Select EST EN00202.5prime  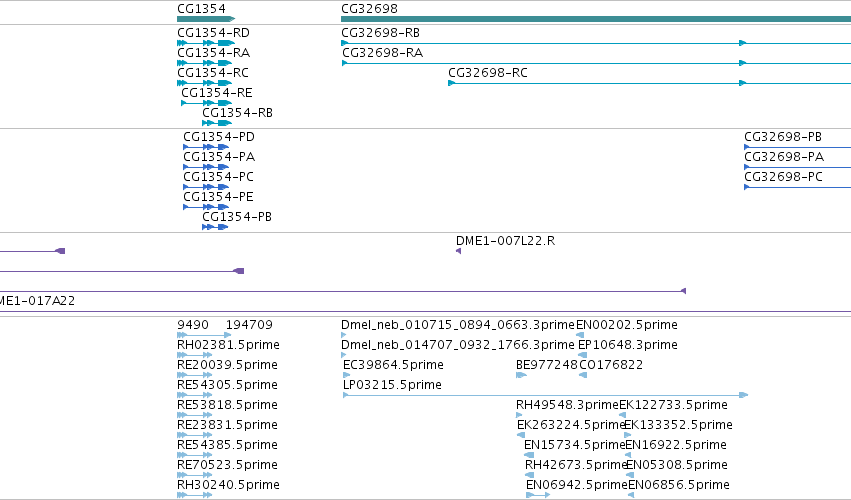pos(627,325)
